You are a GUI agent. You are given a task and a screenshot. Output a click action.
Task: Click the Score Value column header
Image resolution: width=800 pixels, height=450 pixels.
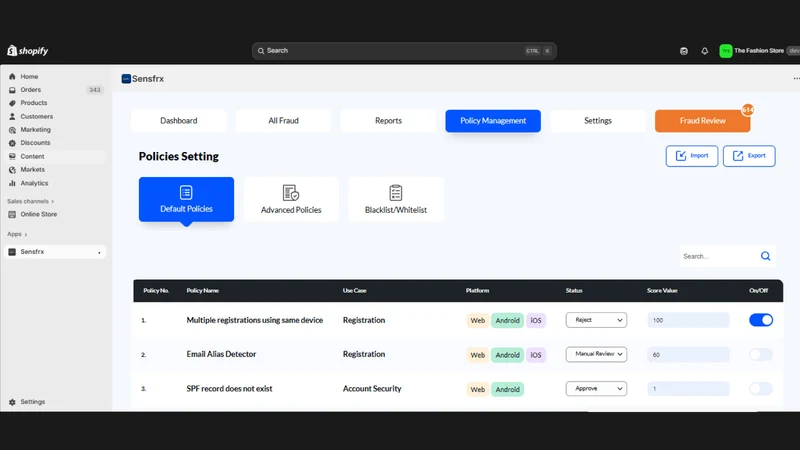click(x=662, y=291)
